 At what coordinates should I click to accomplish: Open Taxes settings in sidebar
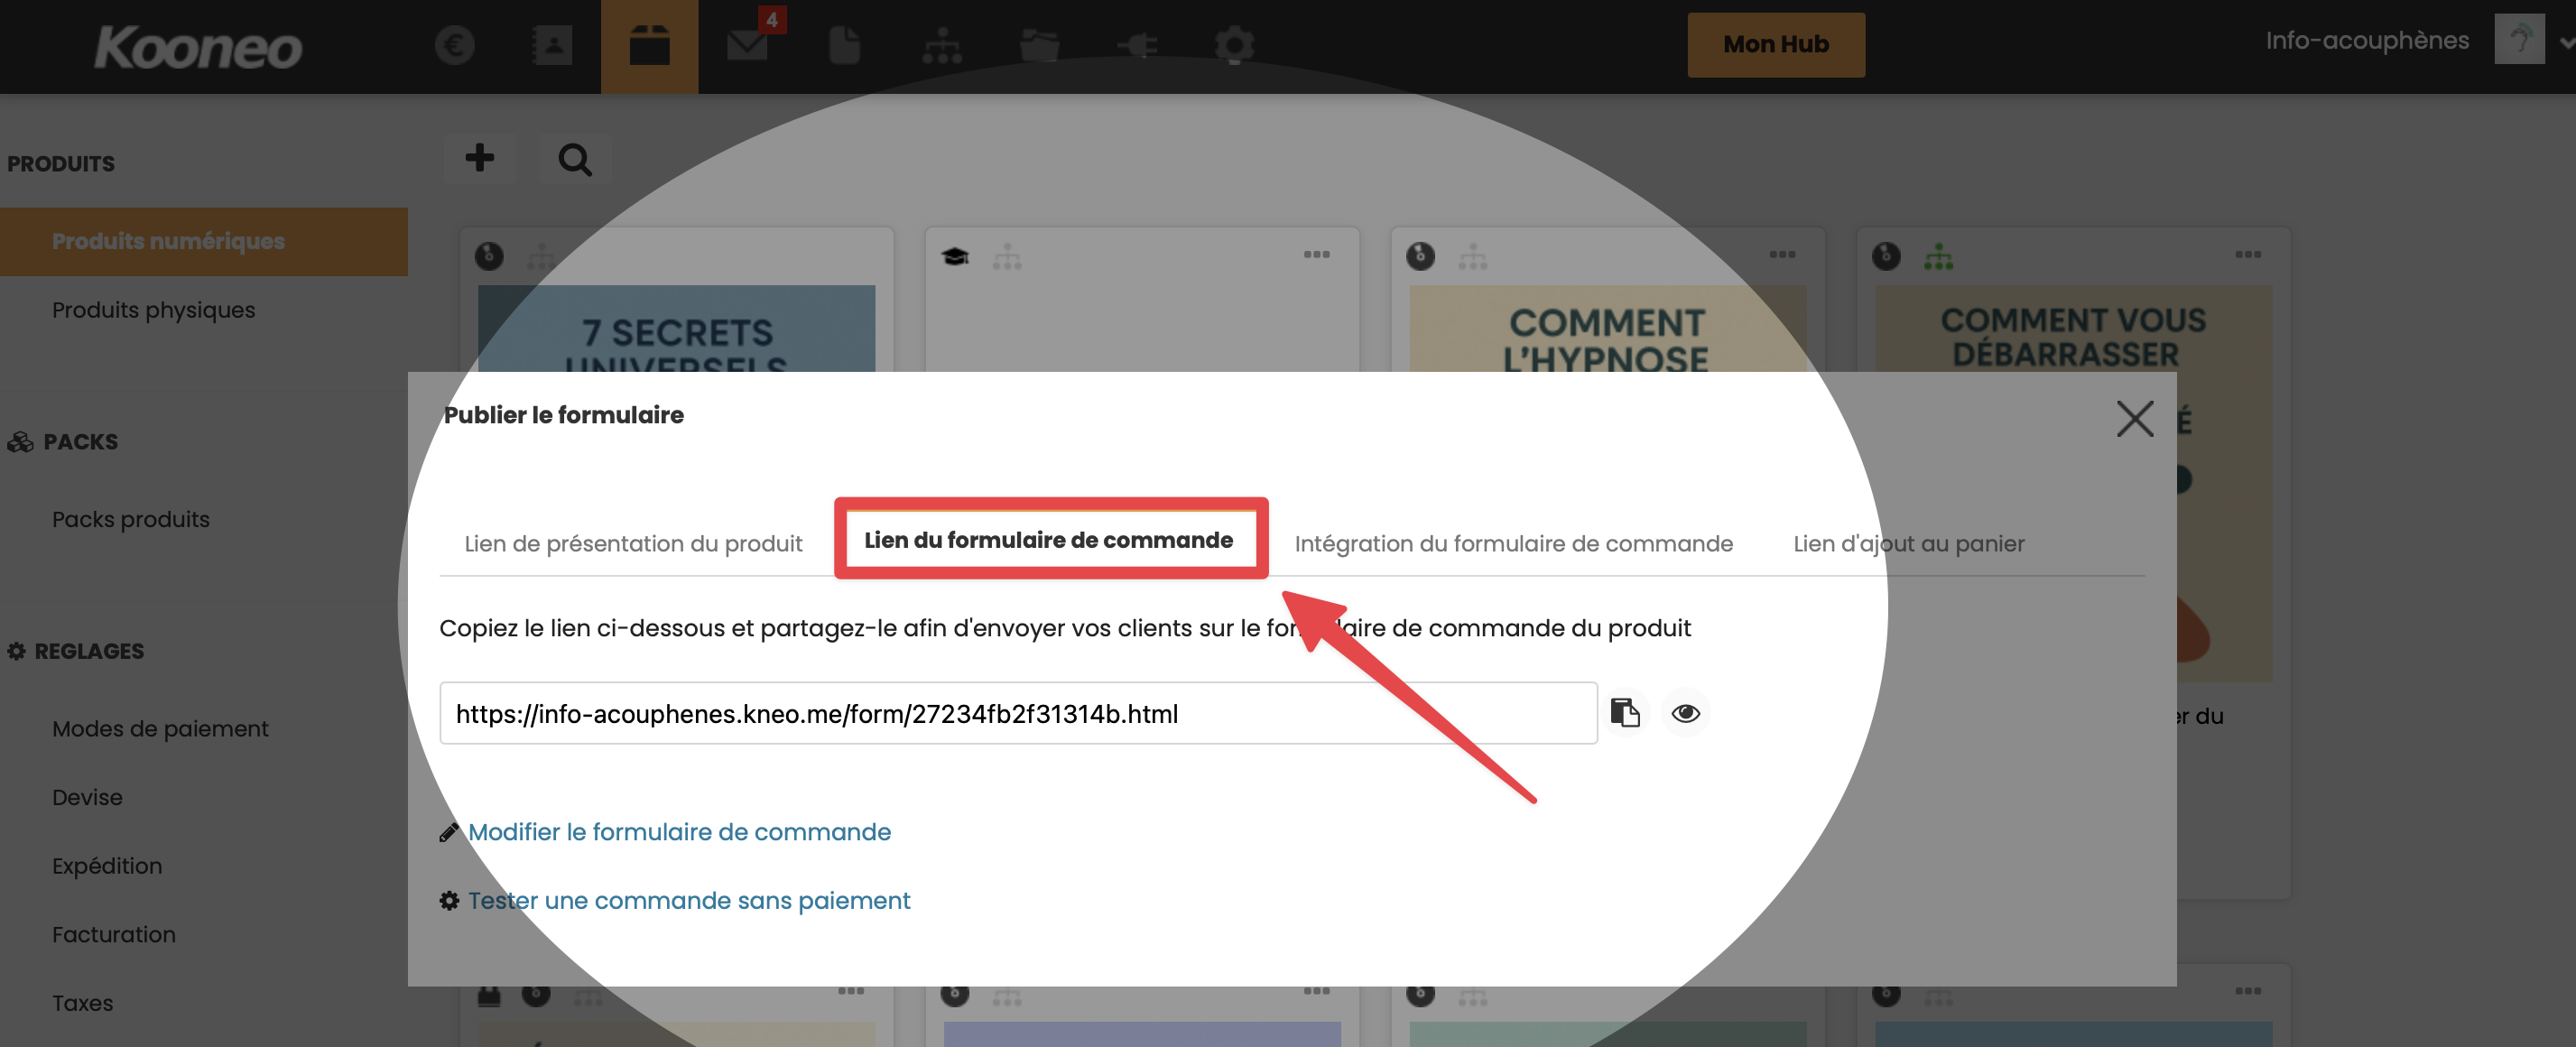click(82, 1003)
